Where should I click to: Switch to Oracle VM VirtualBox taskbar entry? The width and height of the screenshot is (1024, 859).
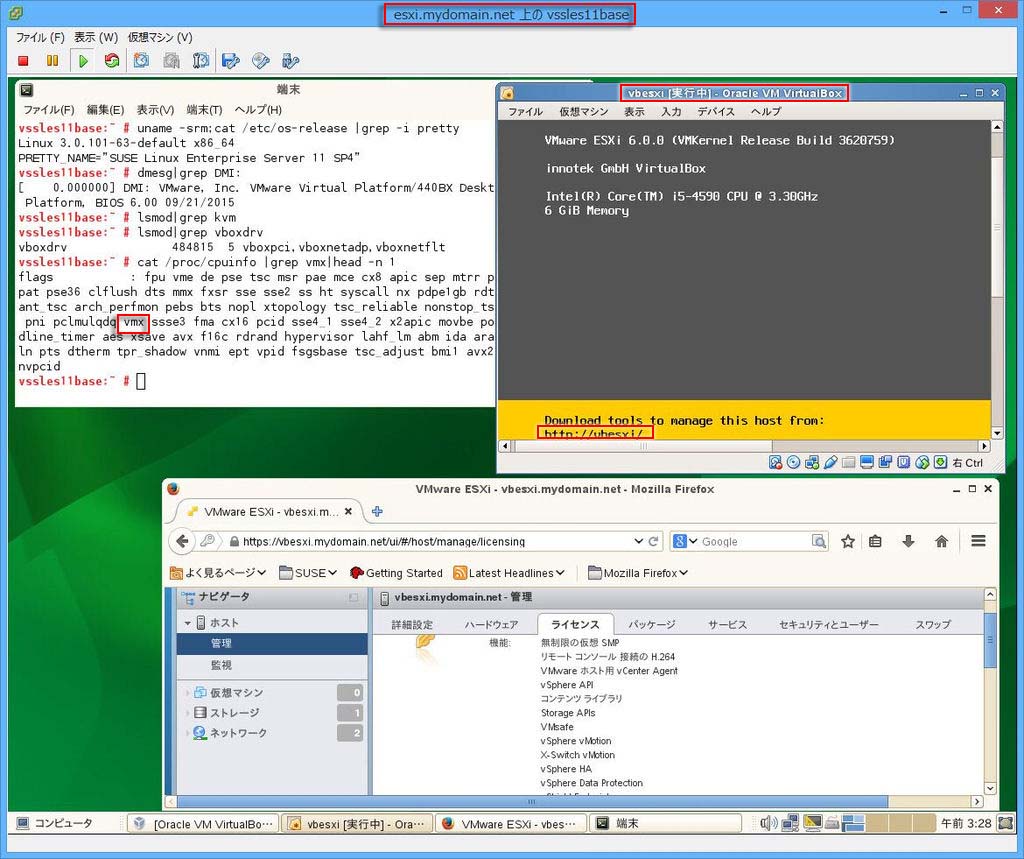click(203, 824)
